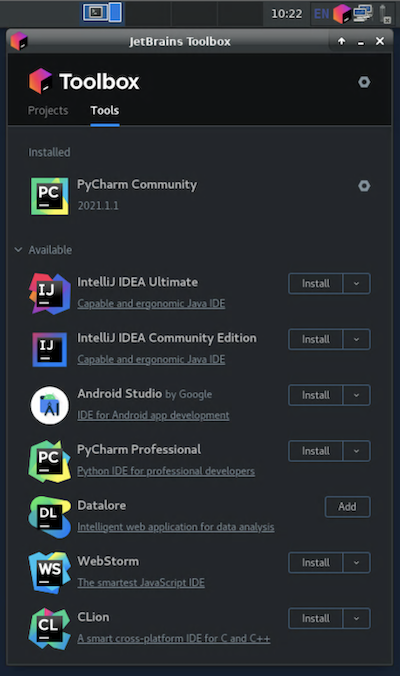
Task: Click the Datalore DL icon
Action: click(x=50, y=517)
